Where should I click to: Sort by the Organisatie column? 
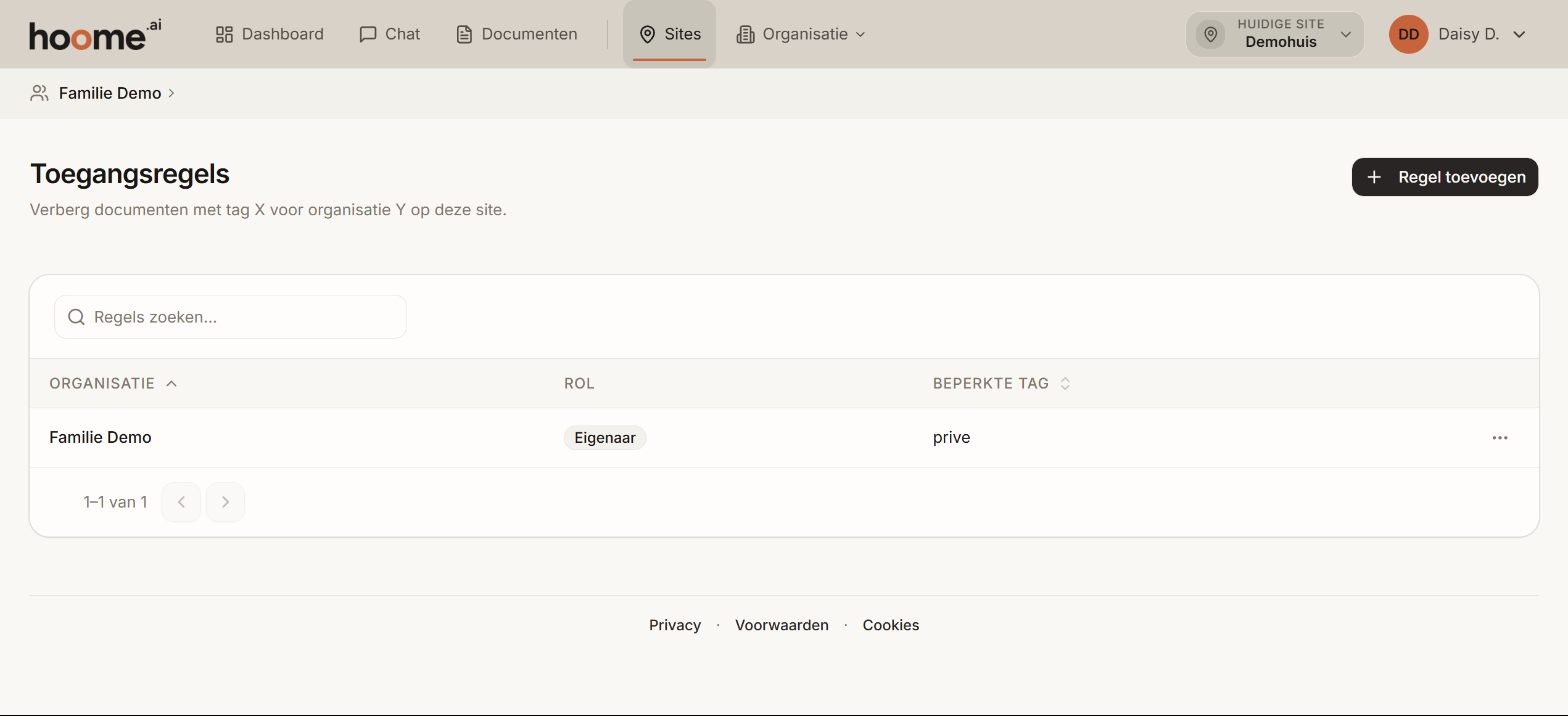[x=113, y=383]
